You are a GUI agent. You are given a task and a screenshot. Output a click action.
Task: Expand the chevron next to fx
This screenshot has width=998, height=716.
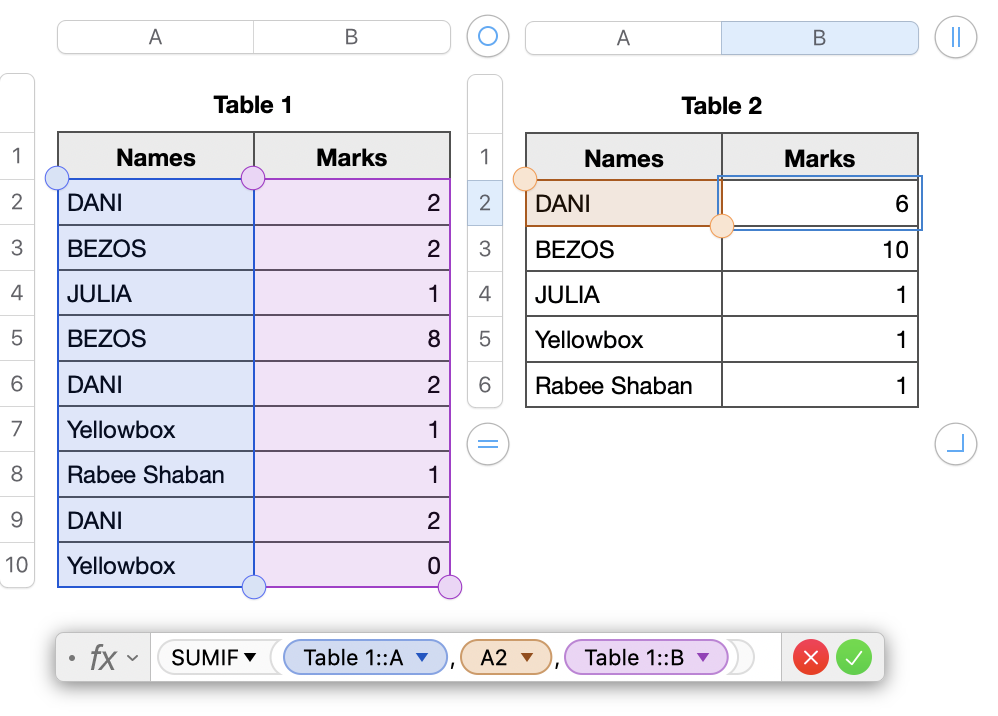(x=133, y=658)
